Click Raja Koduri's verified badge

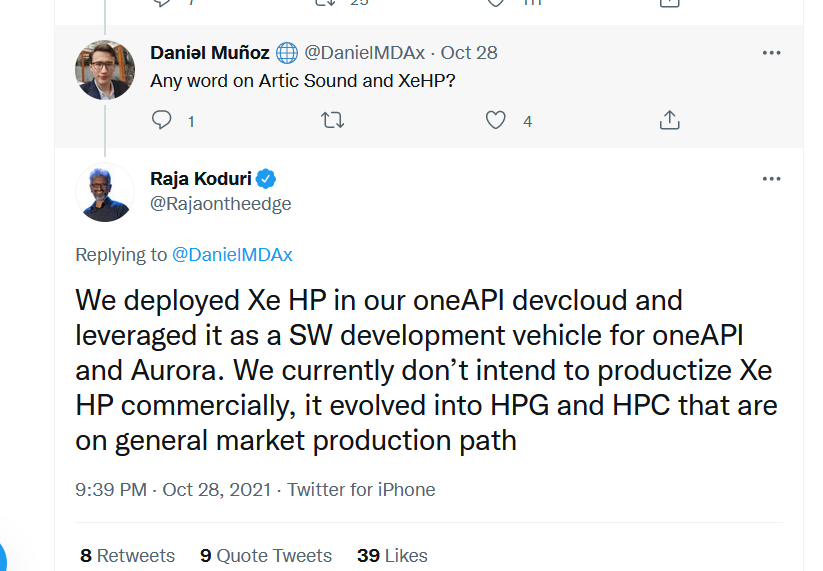coord(267,179)
